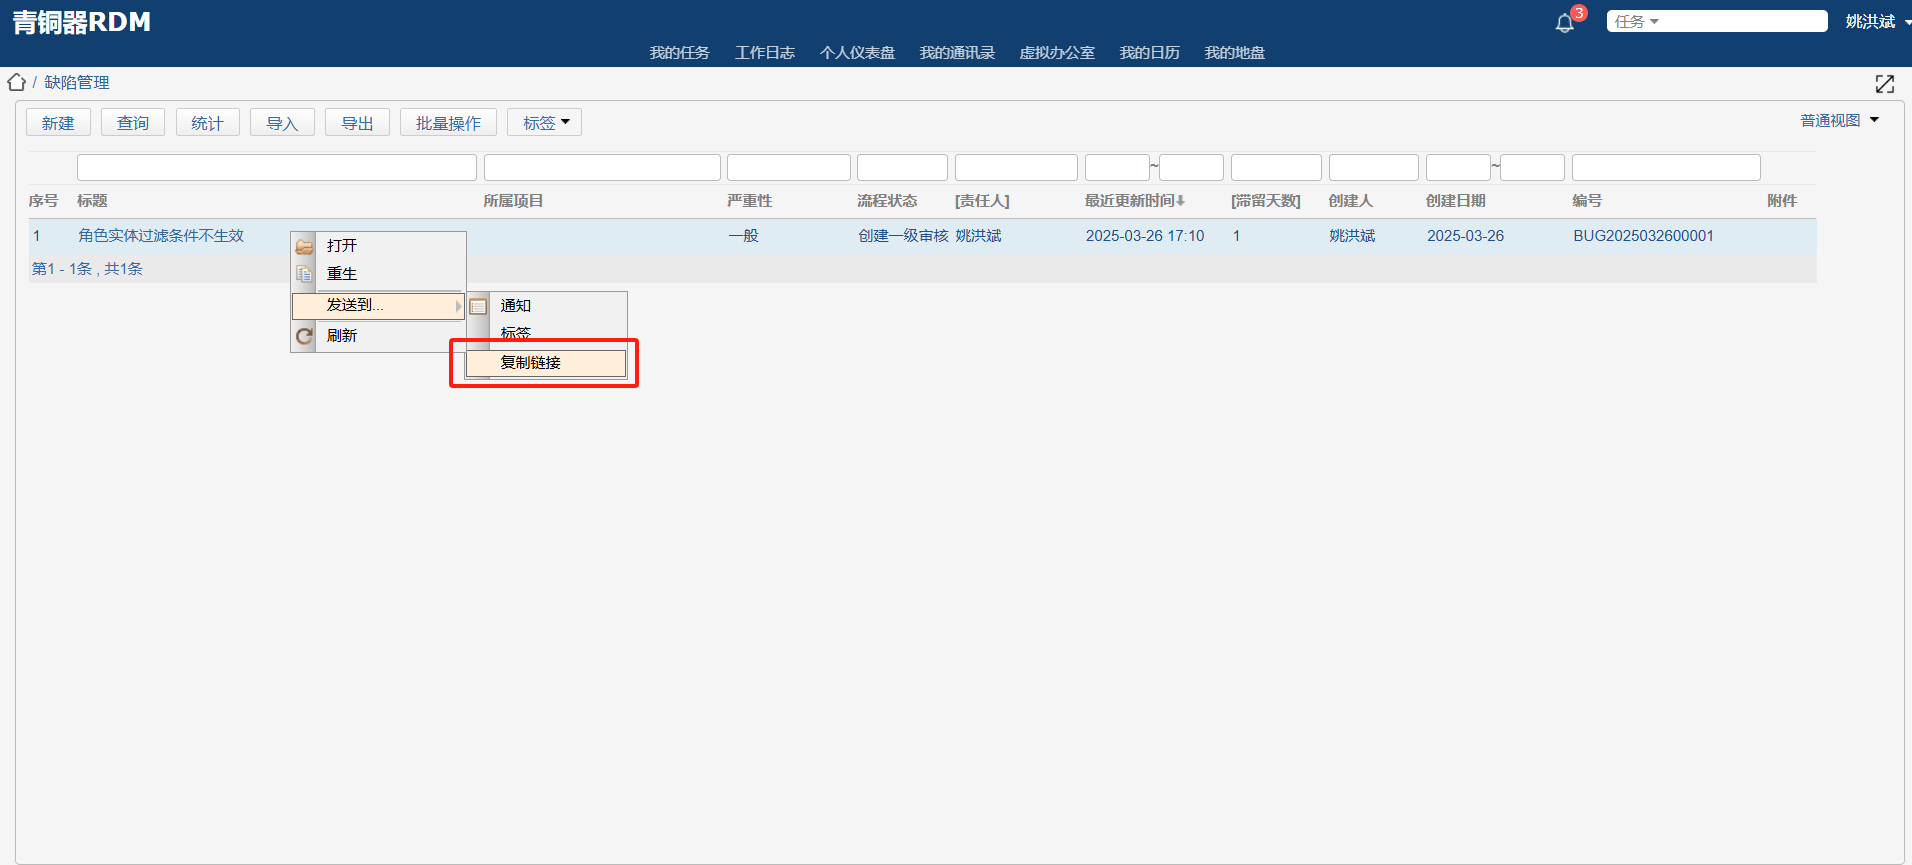Select 复制链接 from the submenu
The image size is (1912, 865).
click(531, 363)
